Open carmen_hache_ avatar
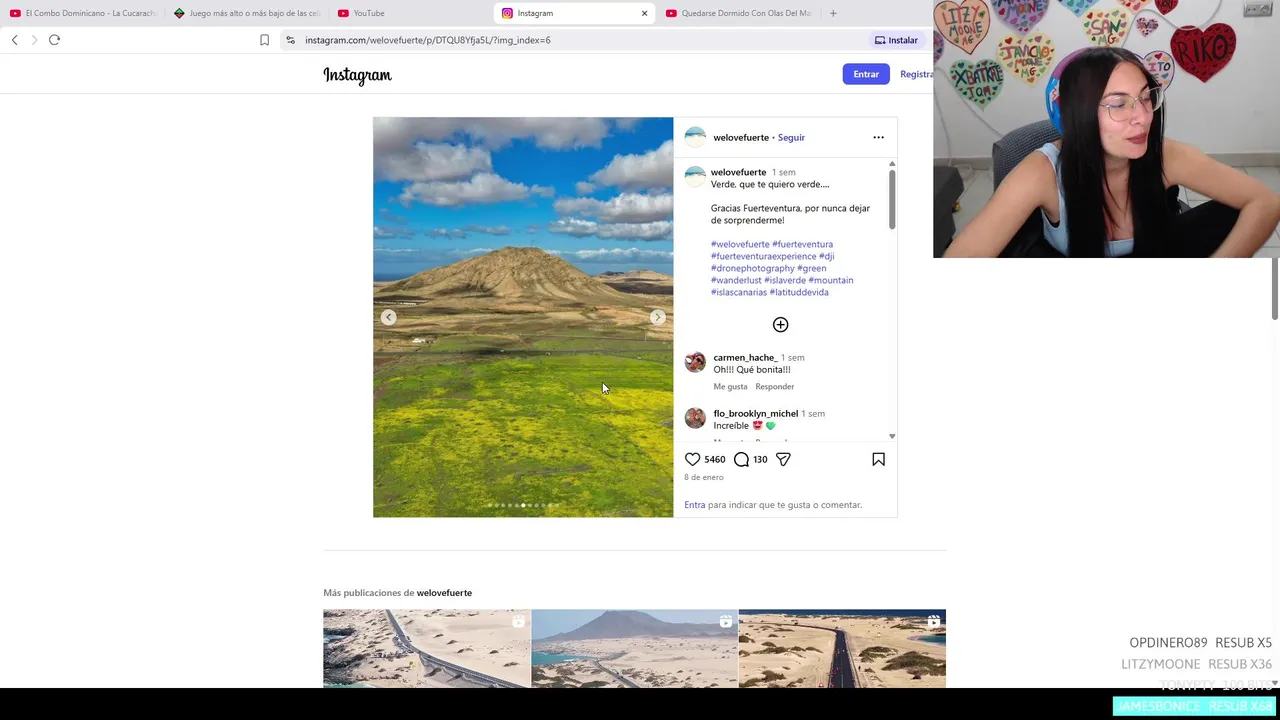 pos(695,362)
